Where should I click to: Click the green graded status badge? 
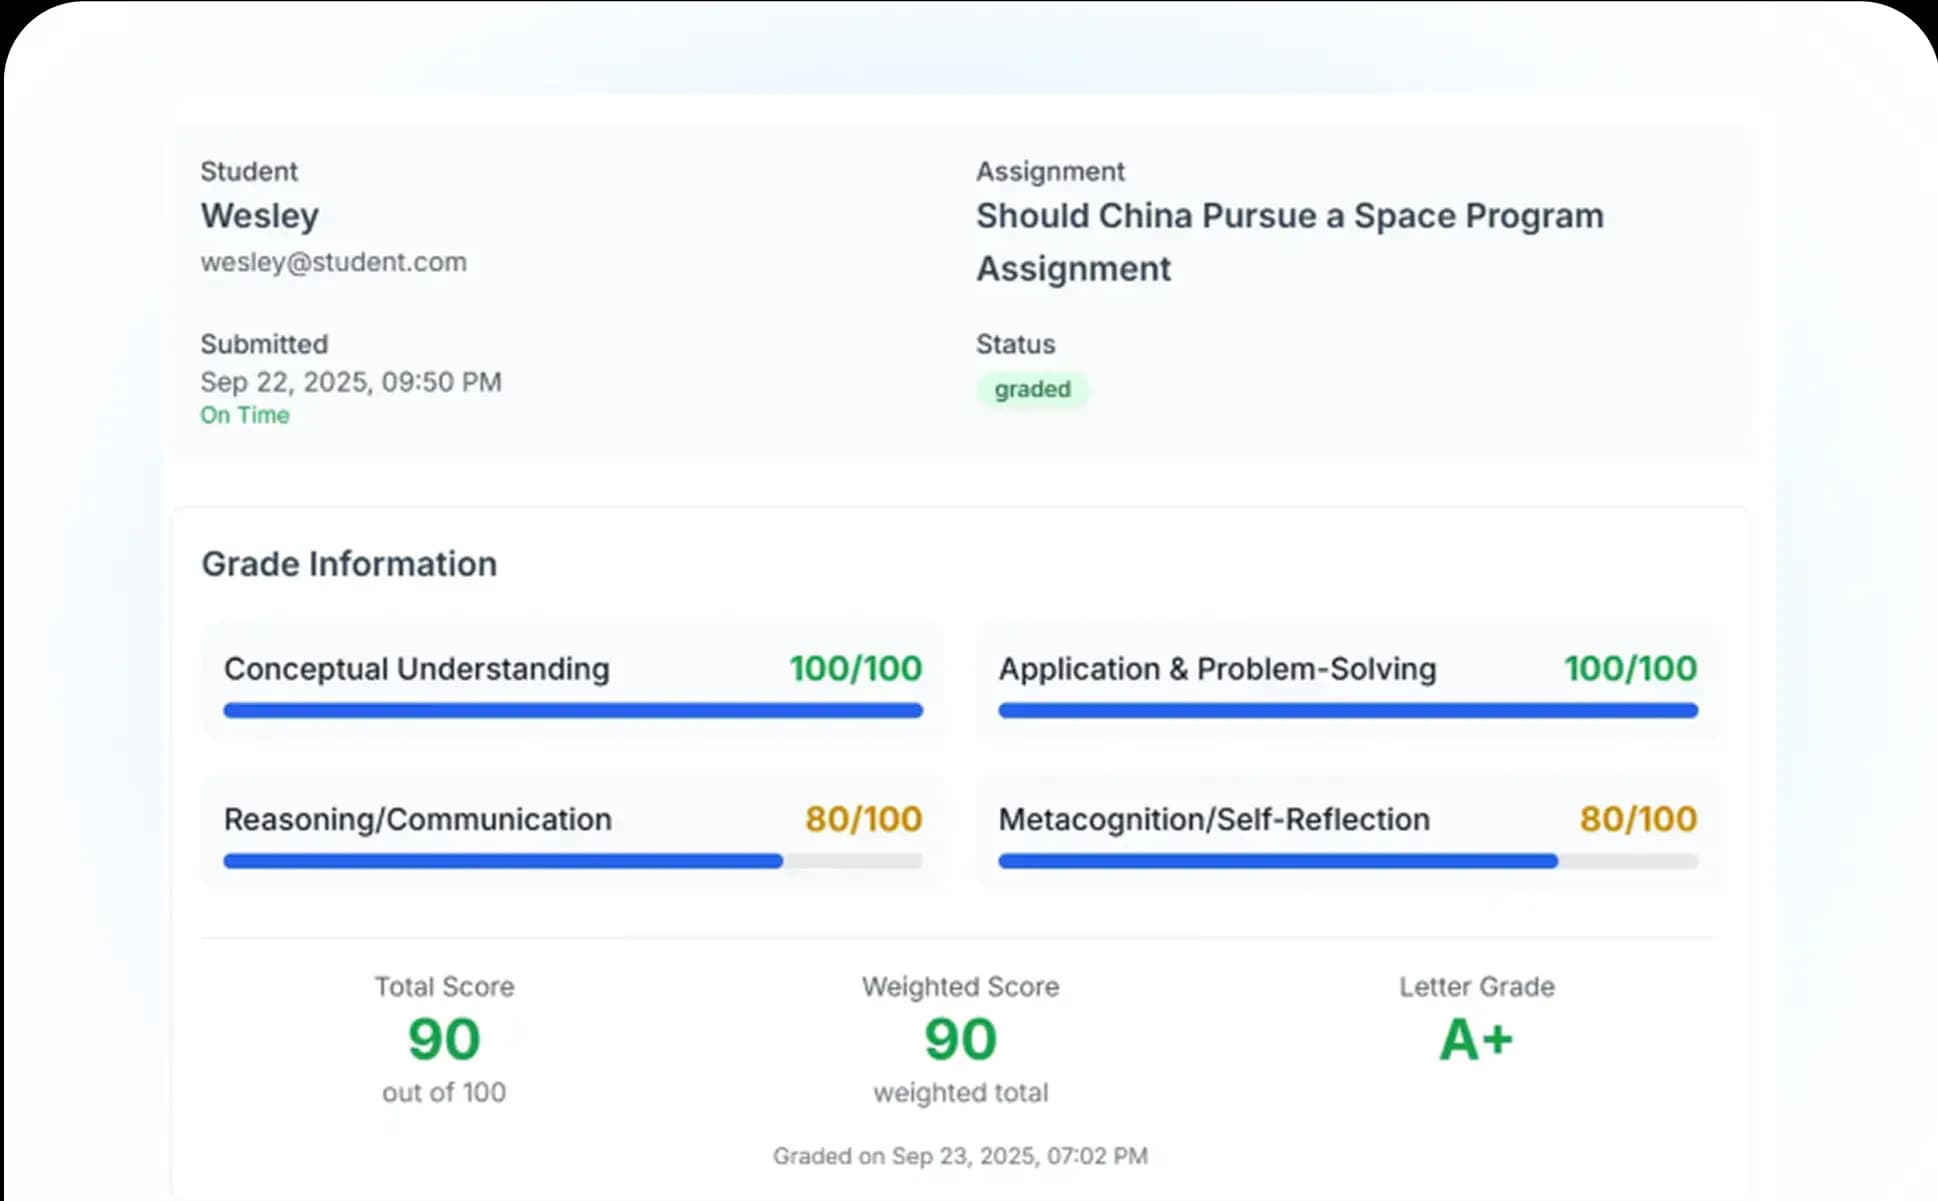coord(1032,389)
